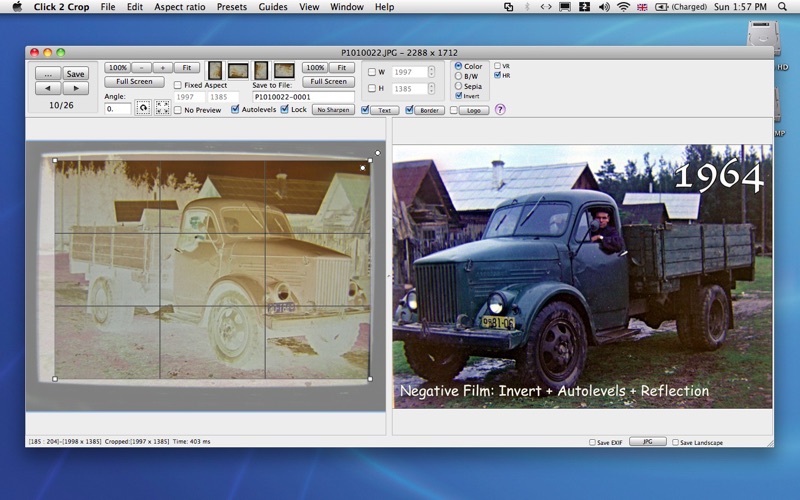The image size is (800, 500).
Task: Select the second landscape preset thumbnail
Action: (x=284, y=70)
